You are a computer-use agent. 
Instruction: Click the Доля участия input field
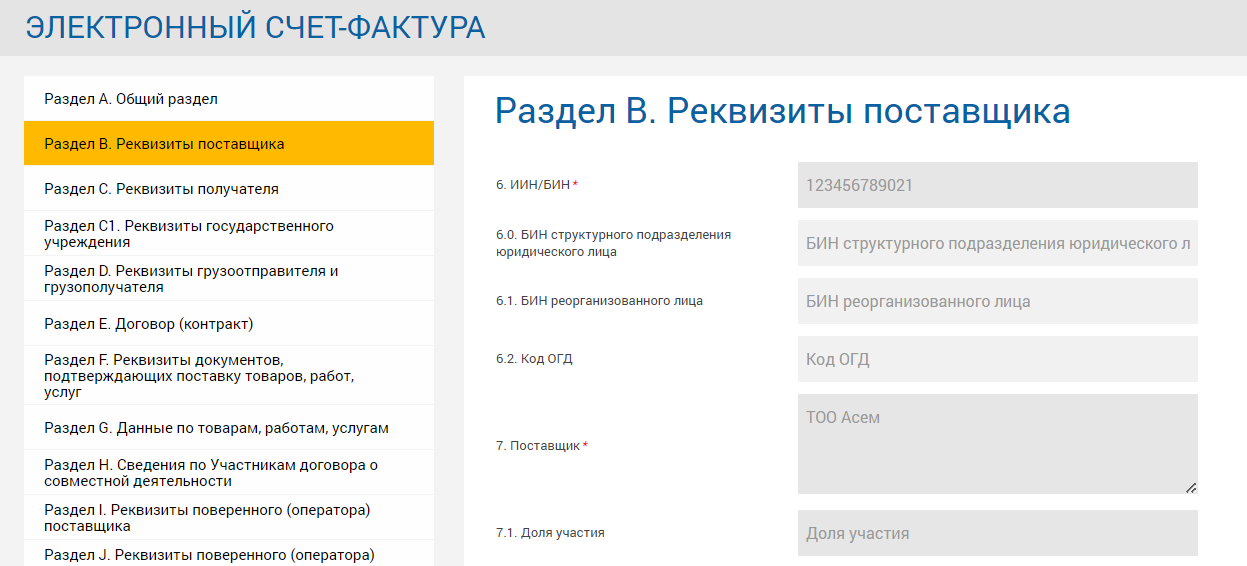pos(997,533)
